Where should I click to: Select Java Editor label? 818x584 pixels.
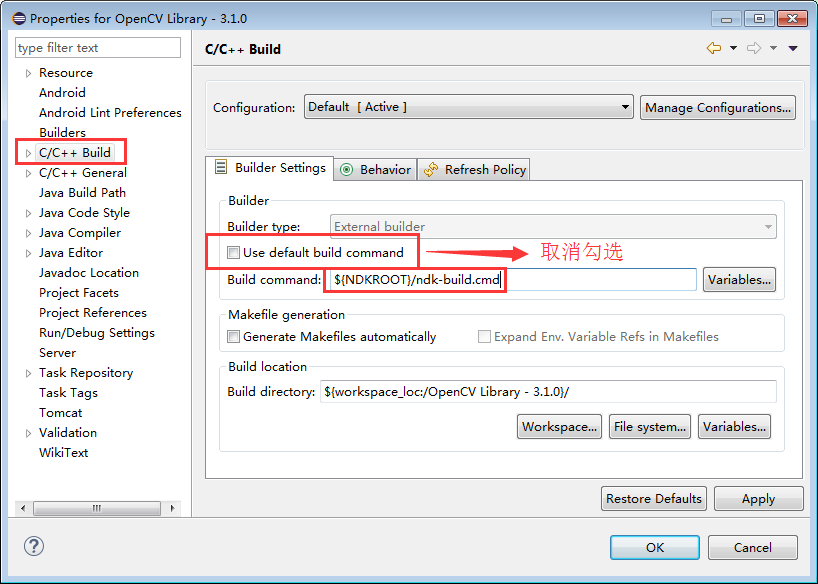click(70, 253)
